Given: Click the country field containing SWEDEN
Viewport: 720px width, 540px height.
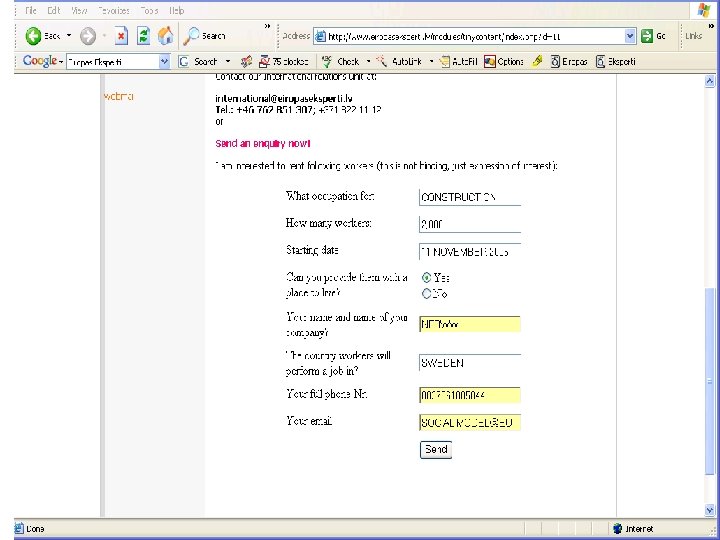Looking at the screenshot, I should [x=470, y=363].
